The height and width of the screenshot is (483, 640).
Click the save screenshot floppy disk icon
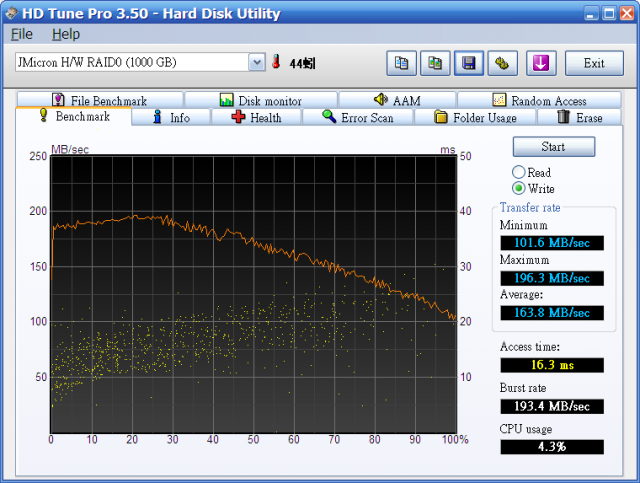[x=467, y=63]
